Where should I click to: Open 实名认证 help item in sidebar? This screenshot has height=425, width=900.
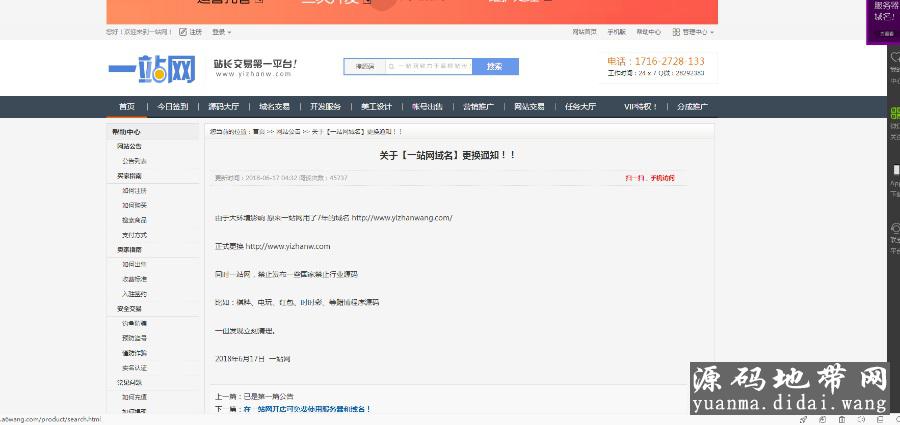[134, 368]
